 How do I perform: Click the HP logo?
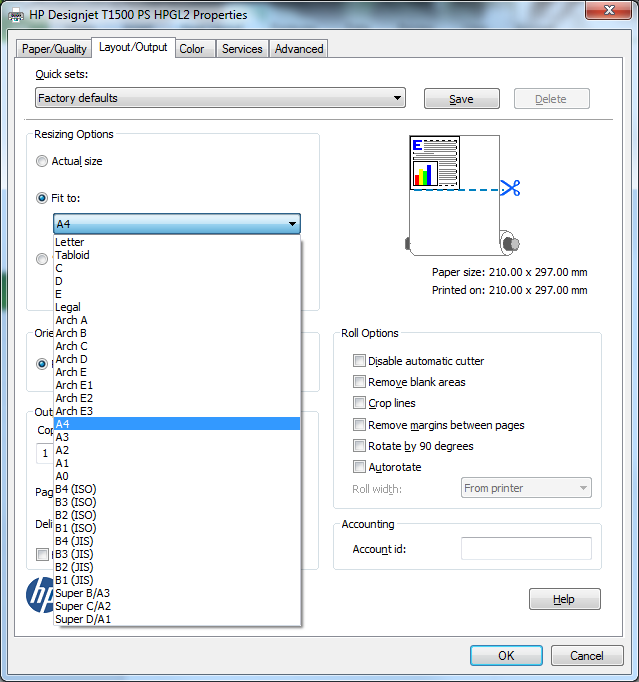pos(40,595)
